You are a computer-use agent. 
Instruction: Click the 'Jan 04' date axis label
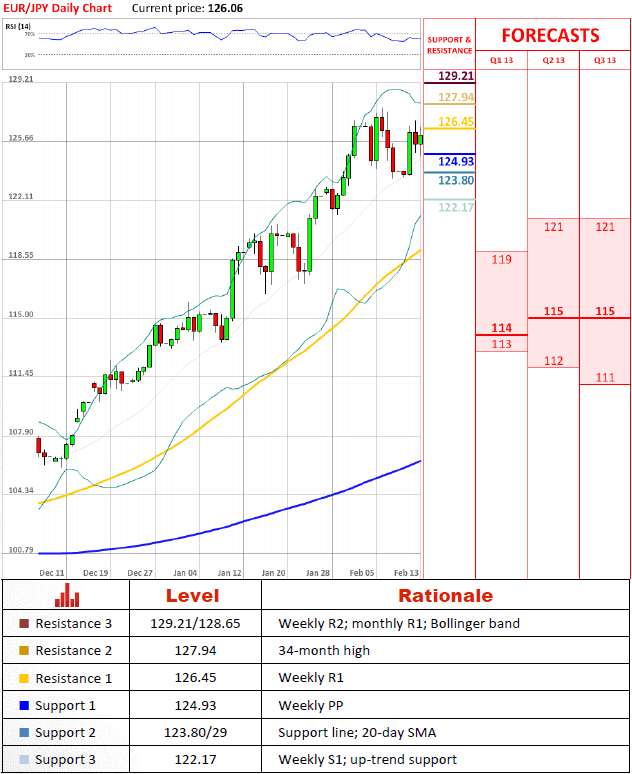(x=185, y=573)
